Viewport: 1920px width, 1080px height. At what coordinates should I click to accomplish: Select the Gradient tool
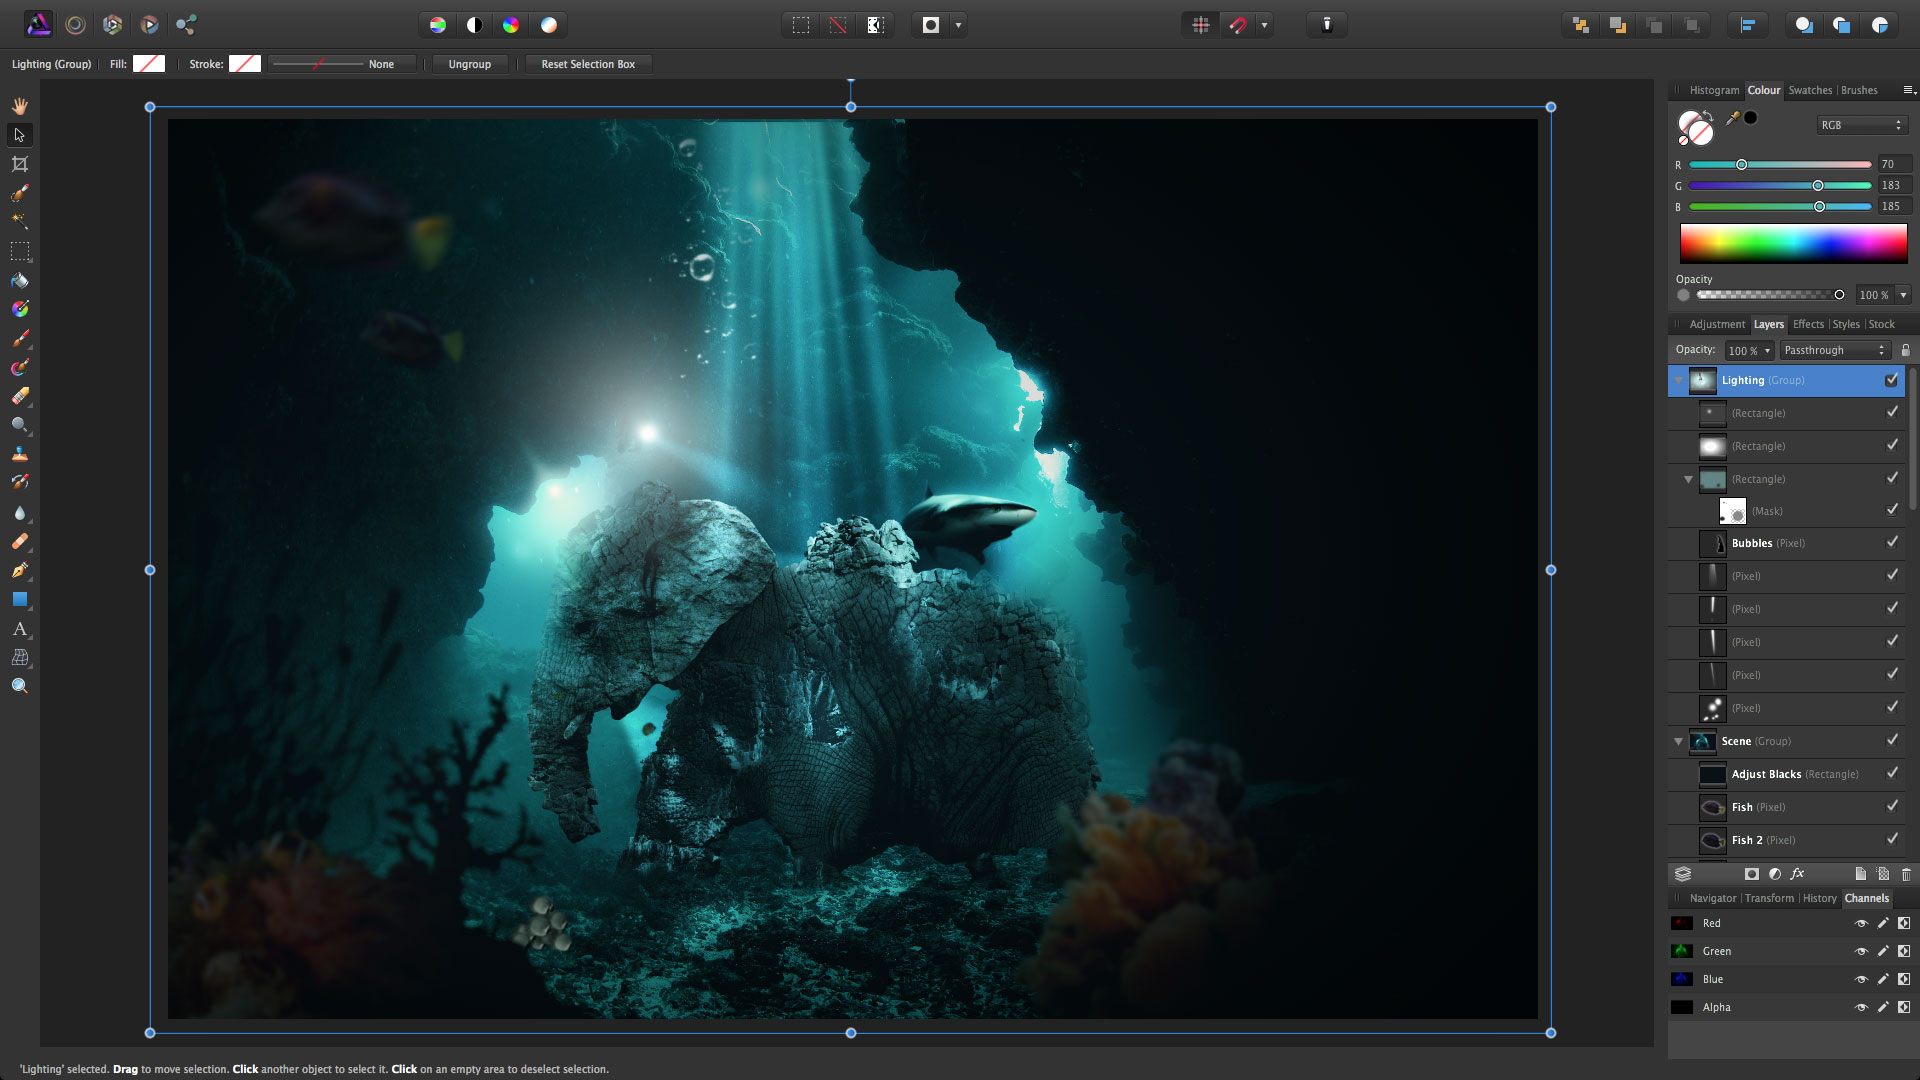20,309
